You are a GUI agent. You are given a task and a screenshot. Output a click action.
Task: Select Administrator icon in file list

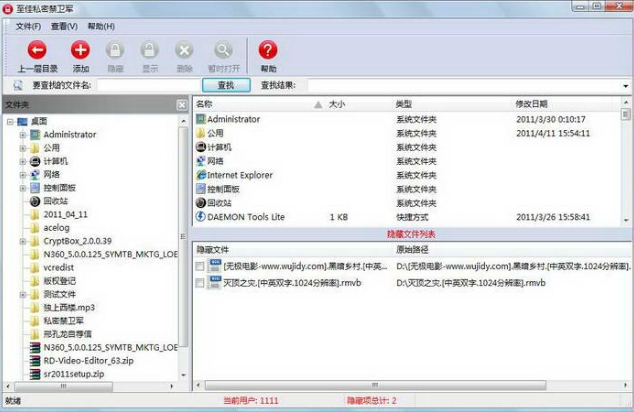pyautogui.click(x=201, y=119)
